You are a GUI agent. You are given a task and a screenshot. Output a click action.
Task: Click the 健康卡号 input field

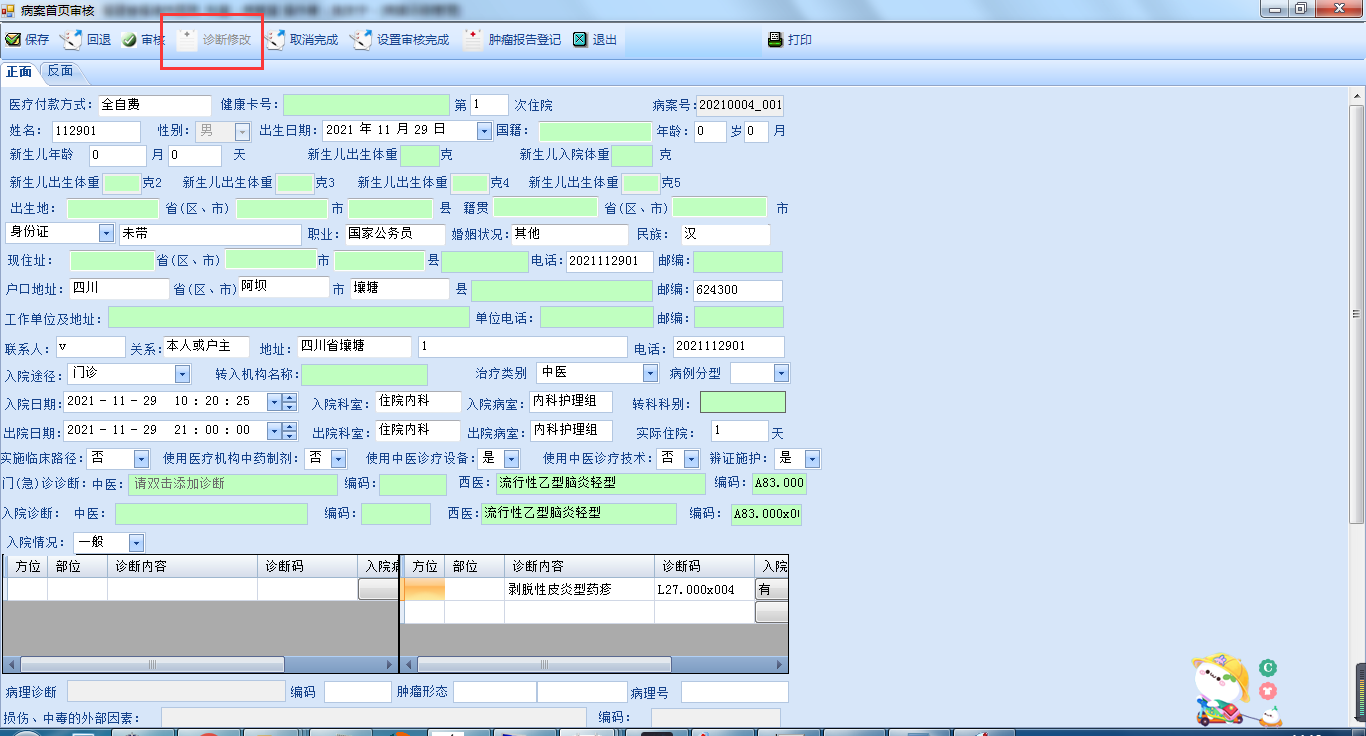367,105
